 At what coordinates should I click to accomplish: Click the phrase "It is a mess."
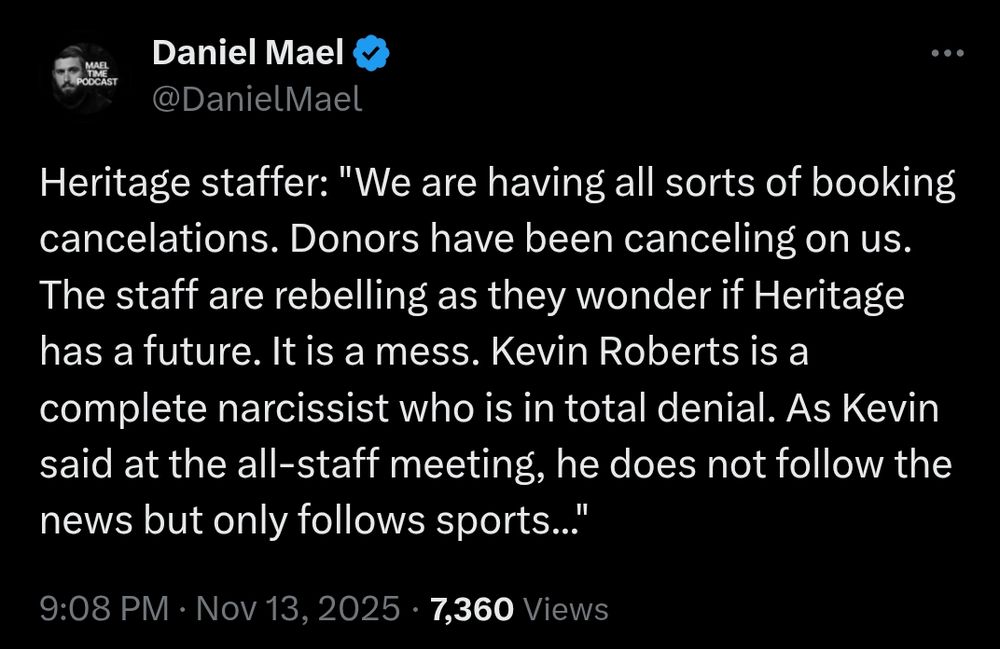pos(354,352)
